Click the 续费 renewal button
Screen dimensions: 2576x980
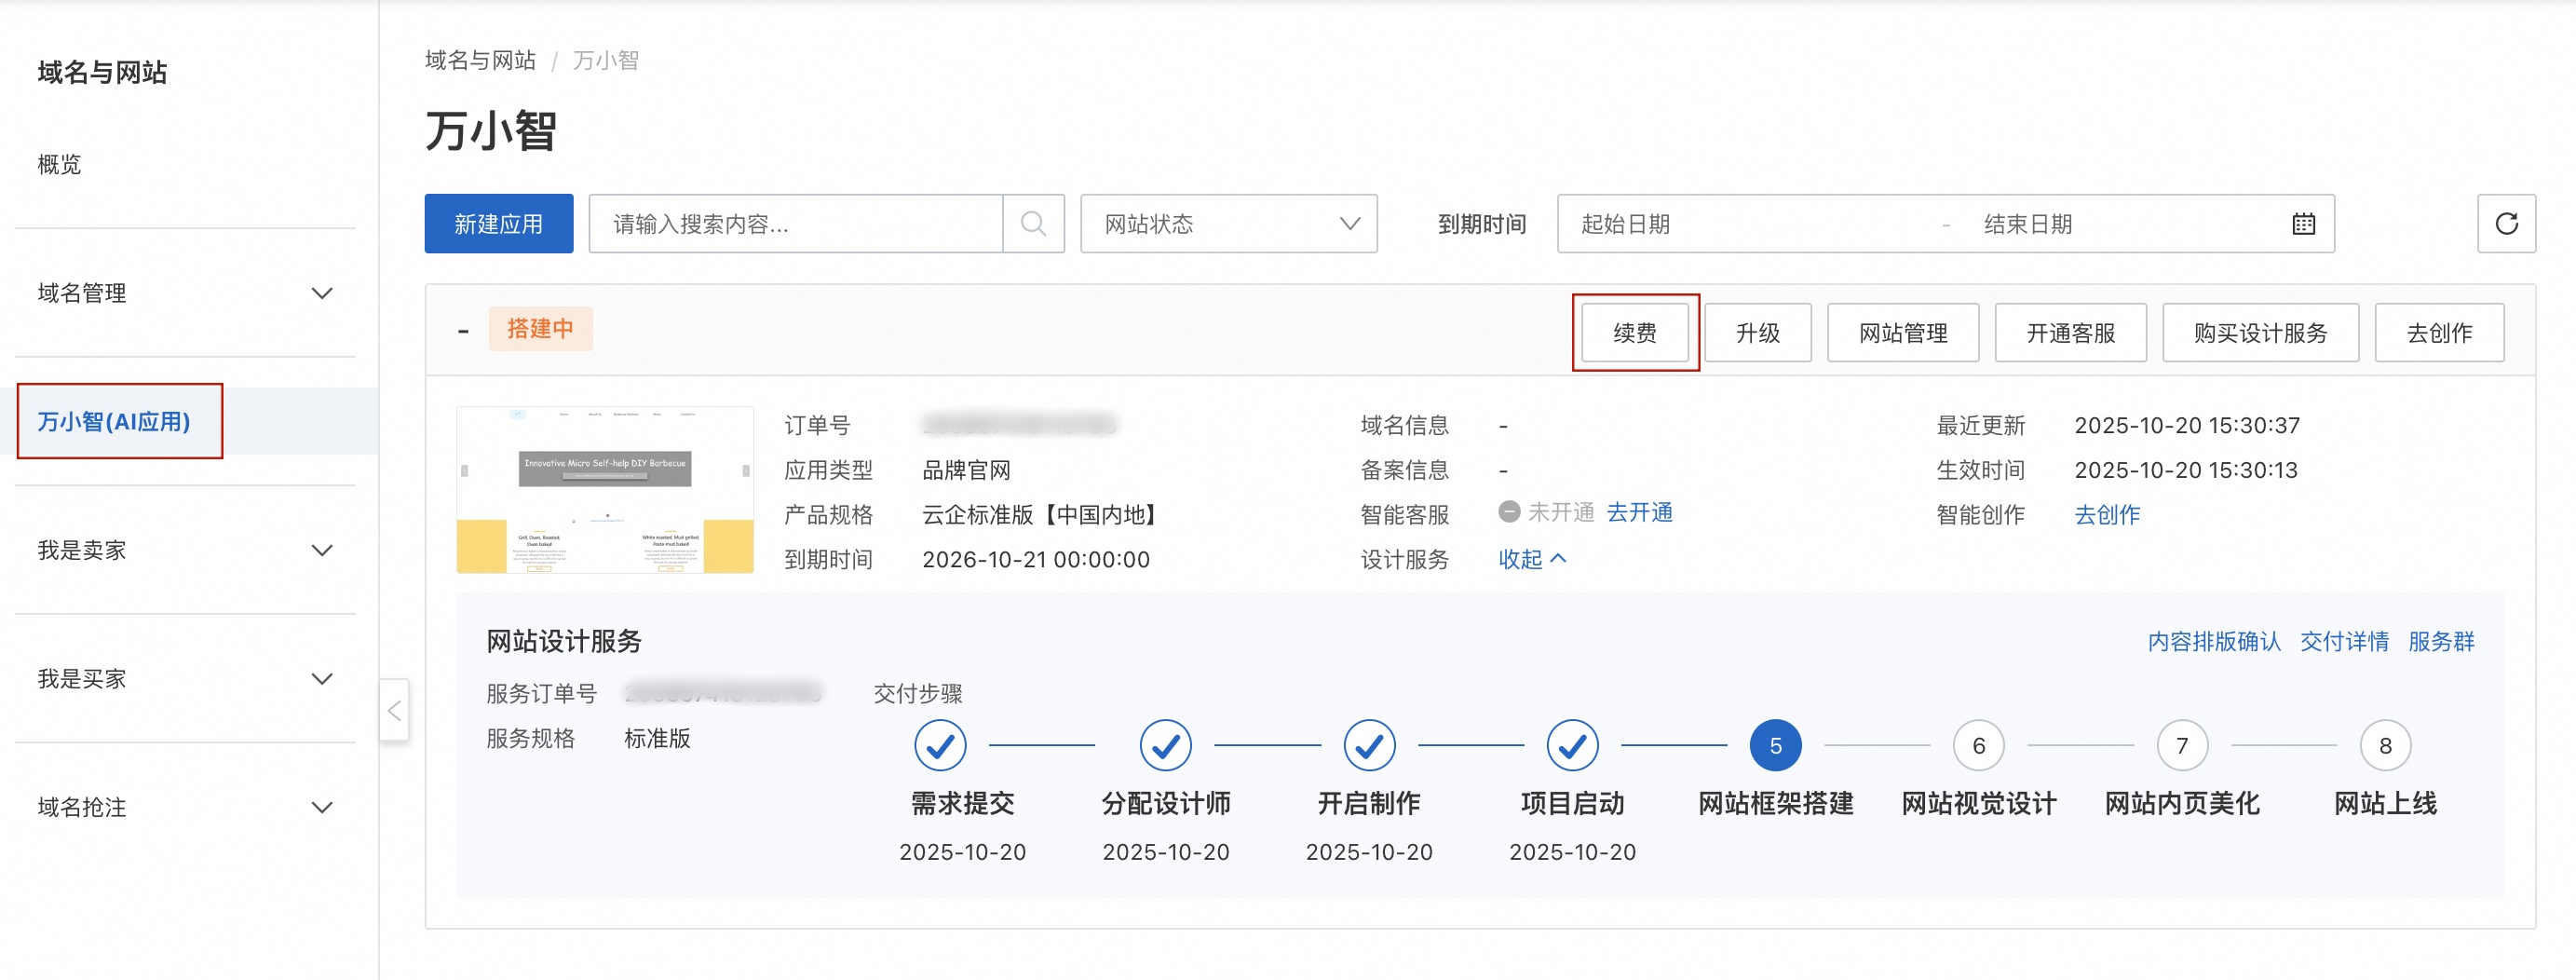click(1634, 331)
